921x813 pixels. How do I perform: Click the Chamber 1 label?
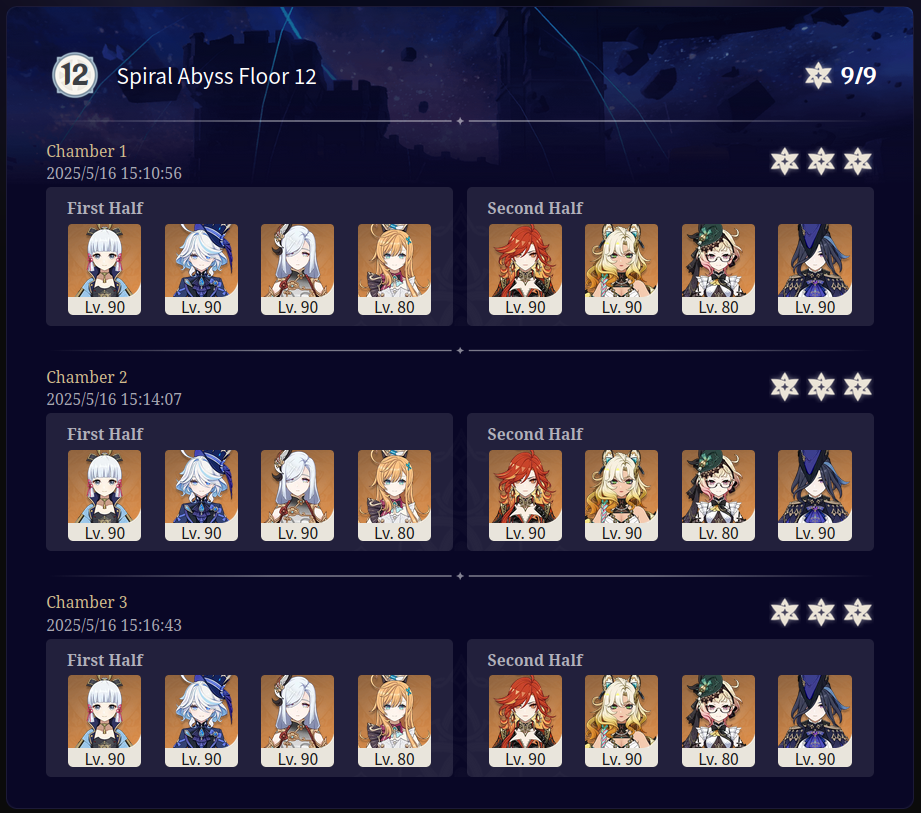pyautogui.click(x=87, y=151)
